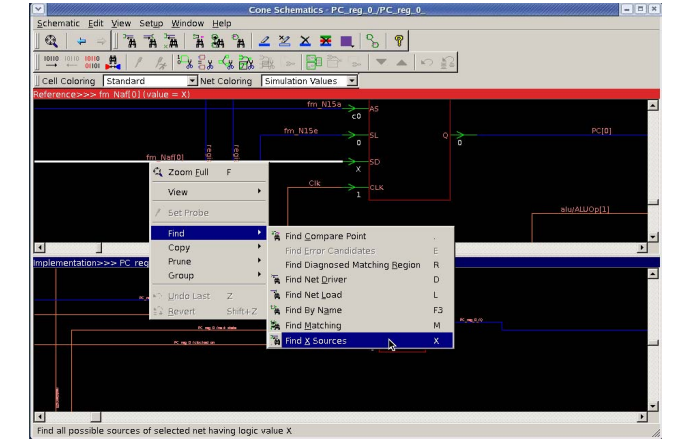Click the Implementation pane horizontal scrollbar thumb
Screen dimensions: 691x446
tap(96, 416)
